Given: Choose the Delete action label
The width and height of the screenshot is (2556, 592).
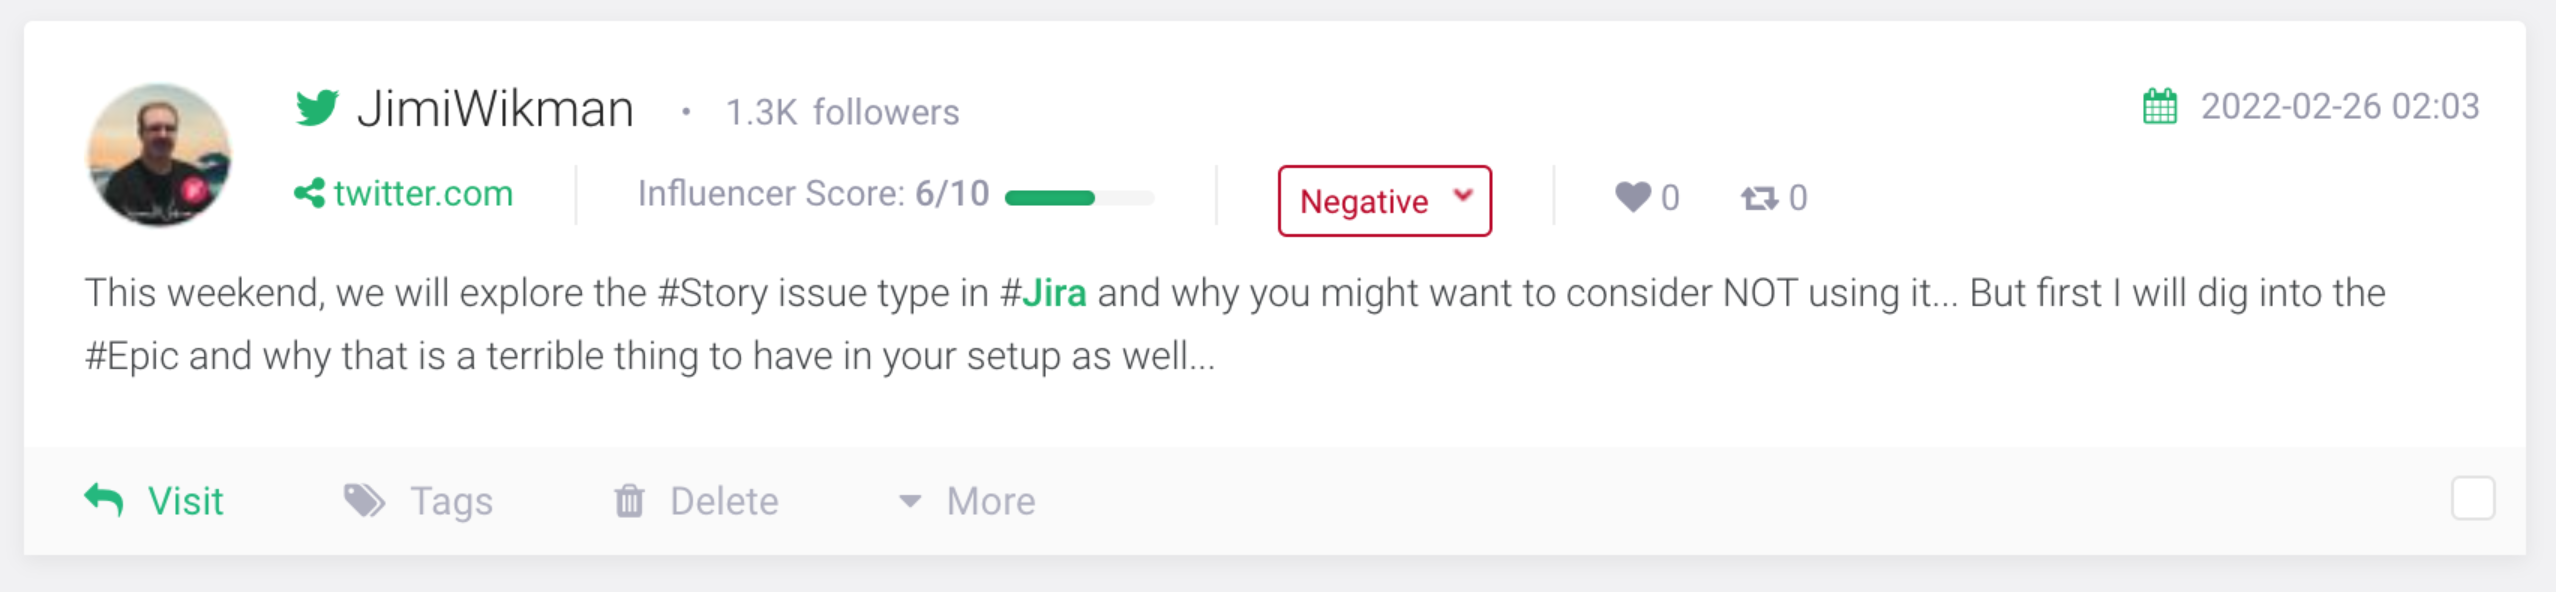Looking at the screenshot, I should tap(724, 501).
